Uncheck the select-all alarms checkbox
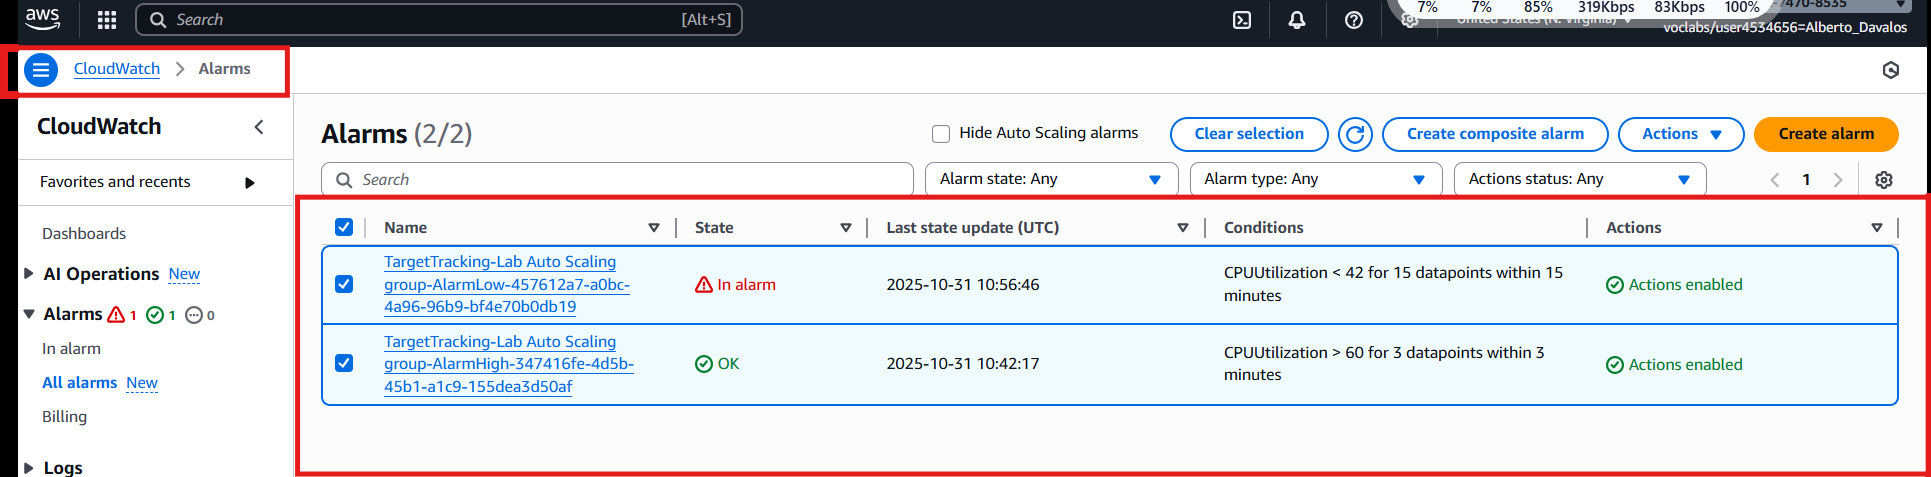 344,227
